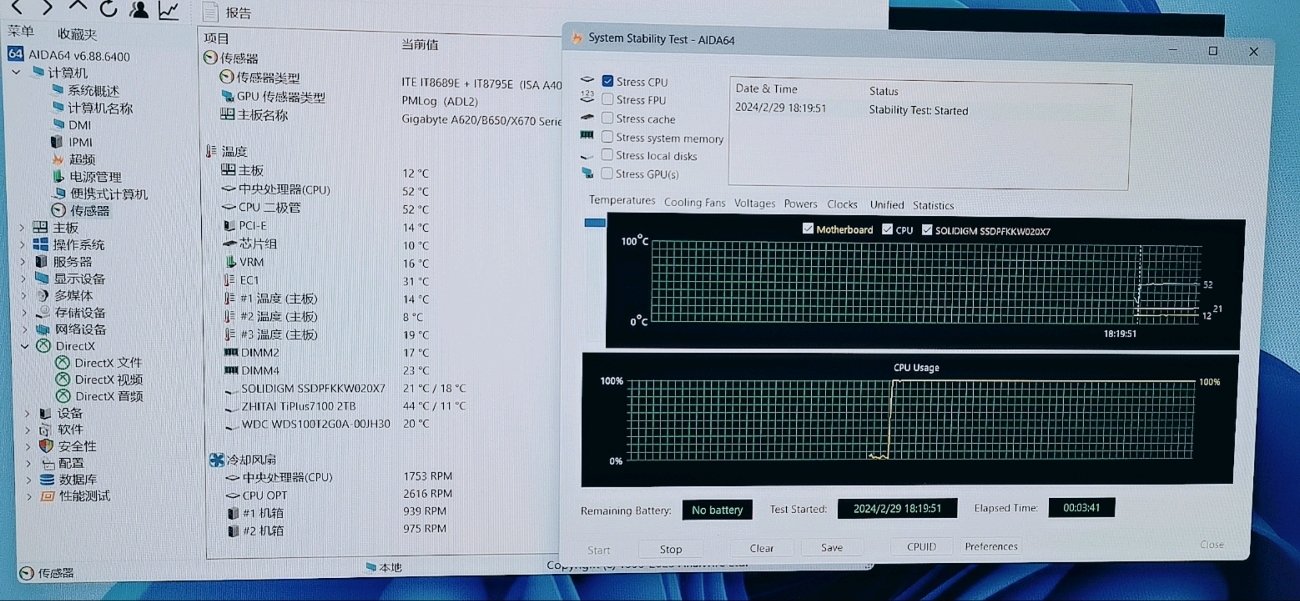Open 计算机名称 via its tree icon
This screenshot has width=1300, height=601.
57,107
